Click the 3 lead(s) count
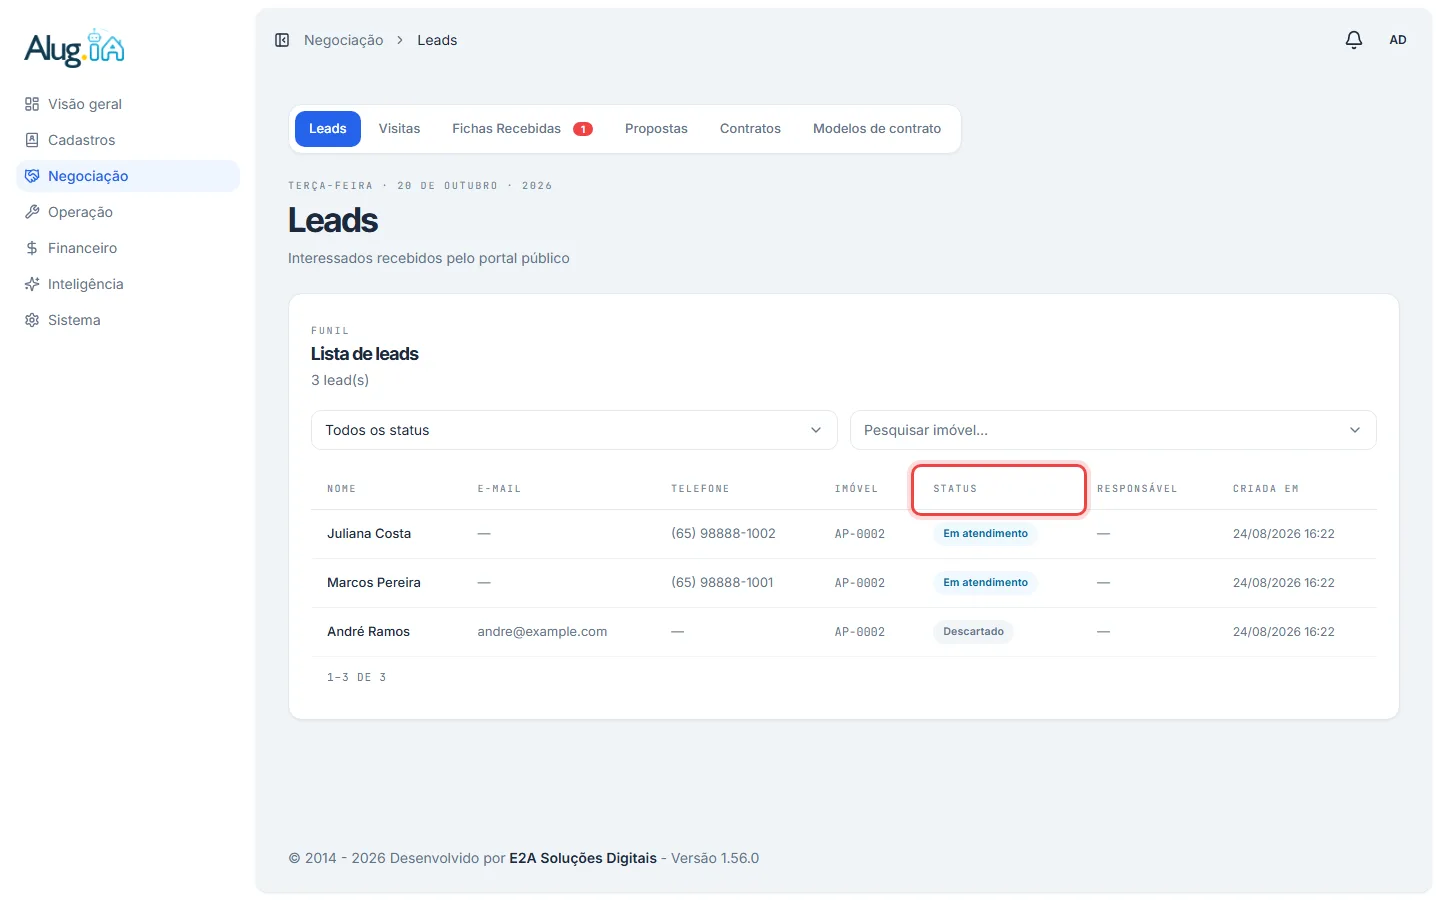This screenshot has width=1440, height=900. (x=340, y=380)
